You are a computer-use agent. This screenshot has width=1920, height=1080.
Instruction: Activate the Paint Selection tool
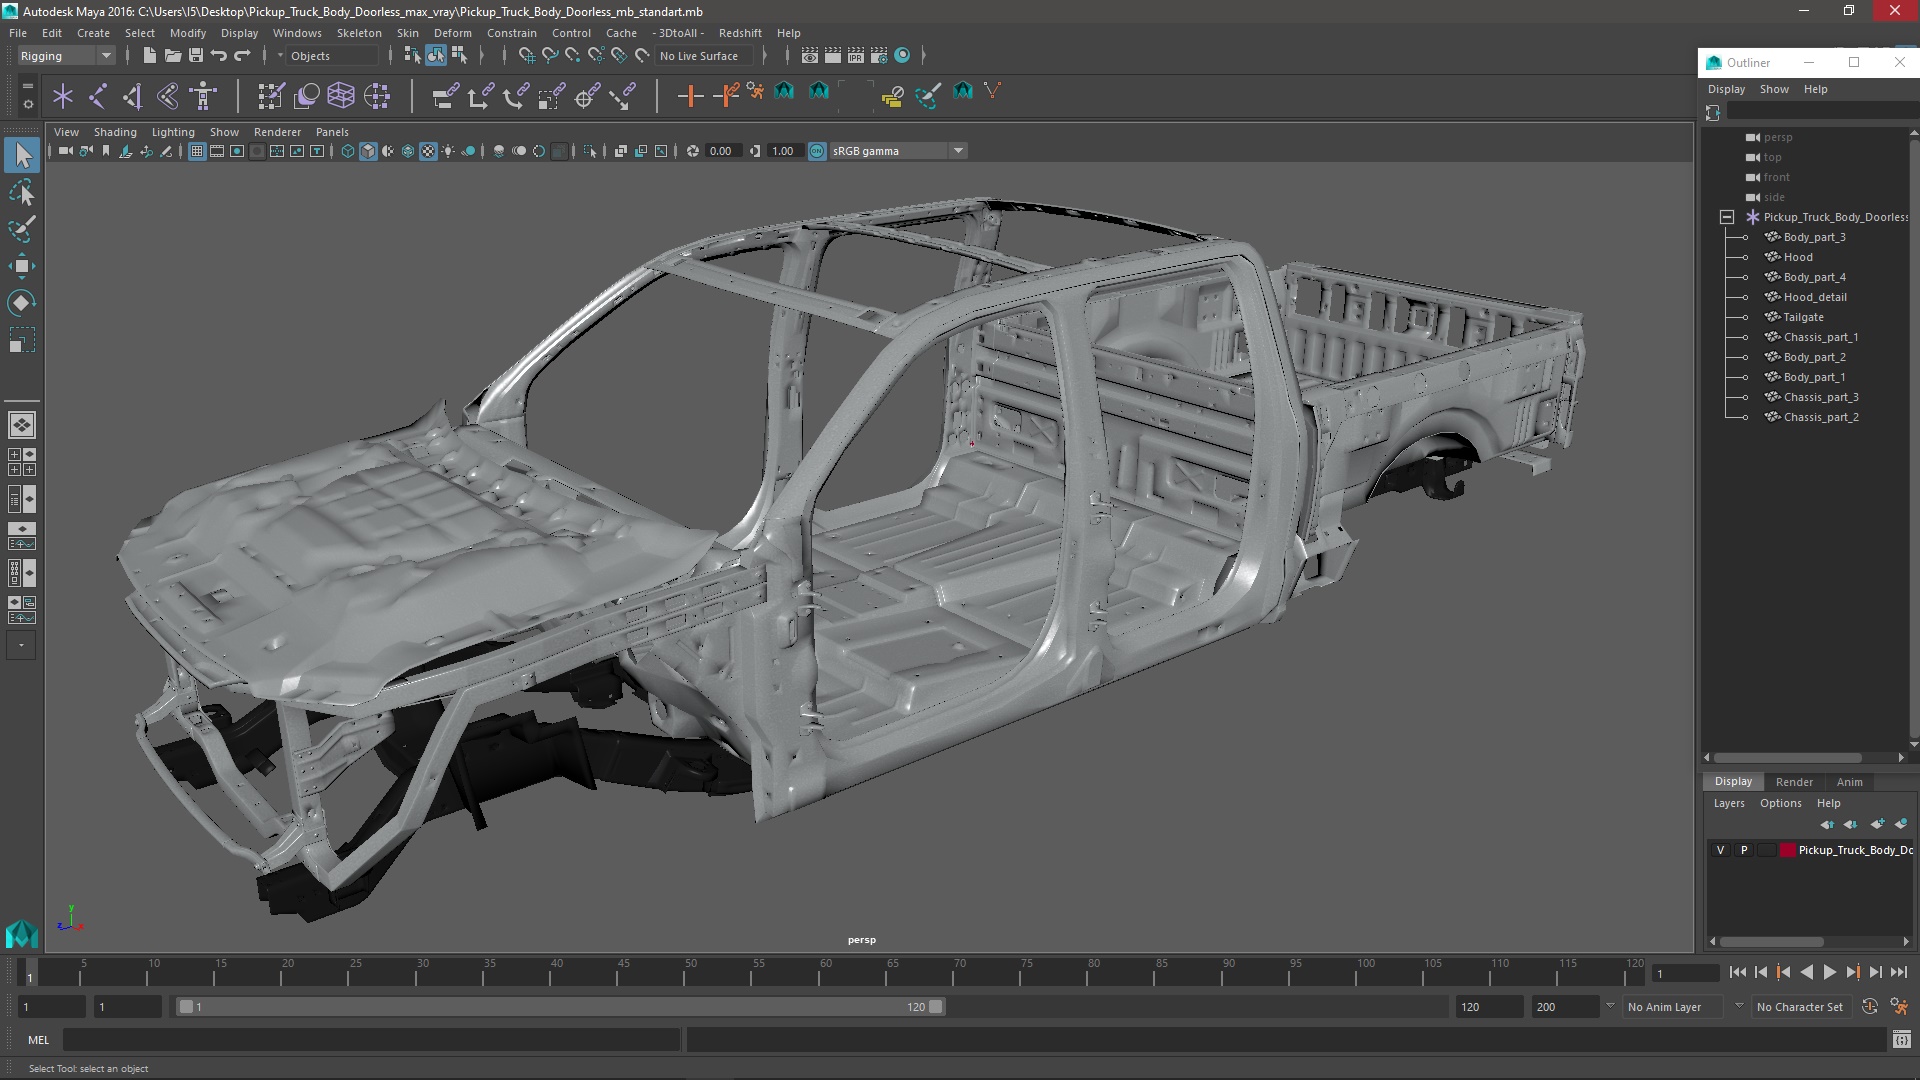coord(22,229)
